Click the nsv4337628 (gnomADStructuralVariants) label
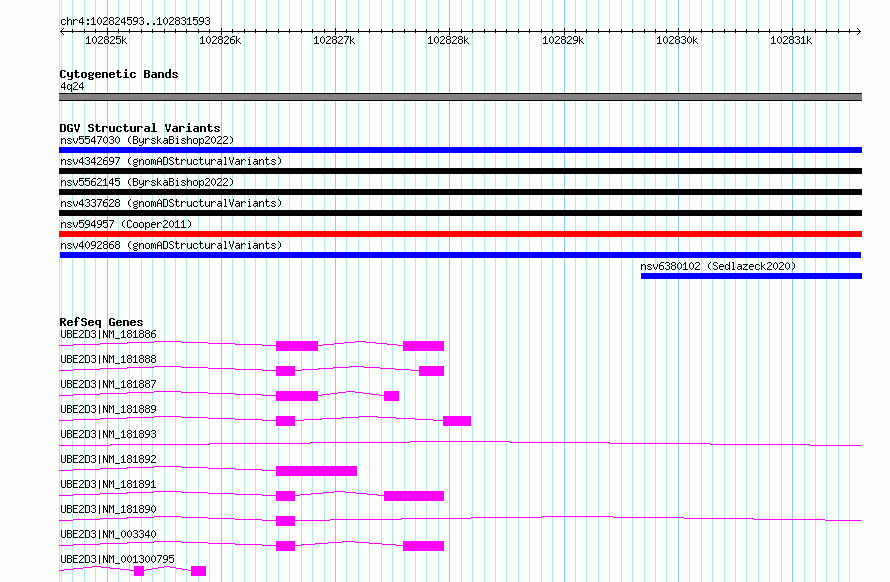This screenshot has height=582, width=890. point(171,203)
